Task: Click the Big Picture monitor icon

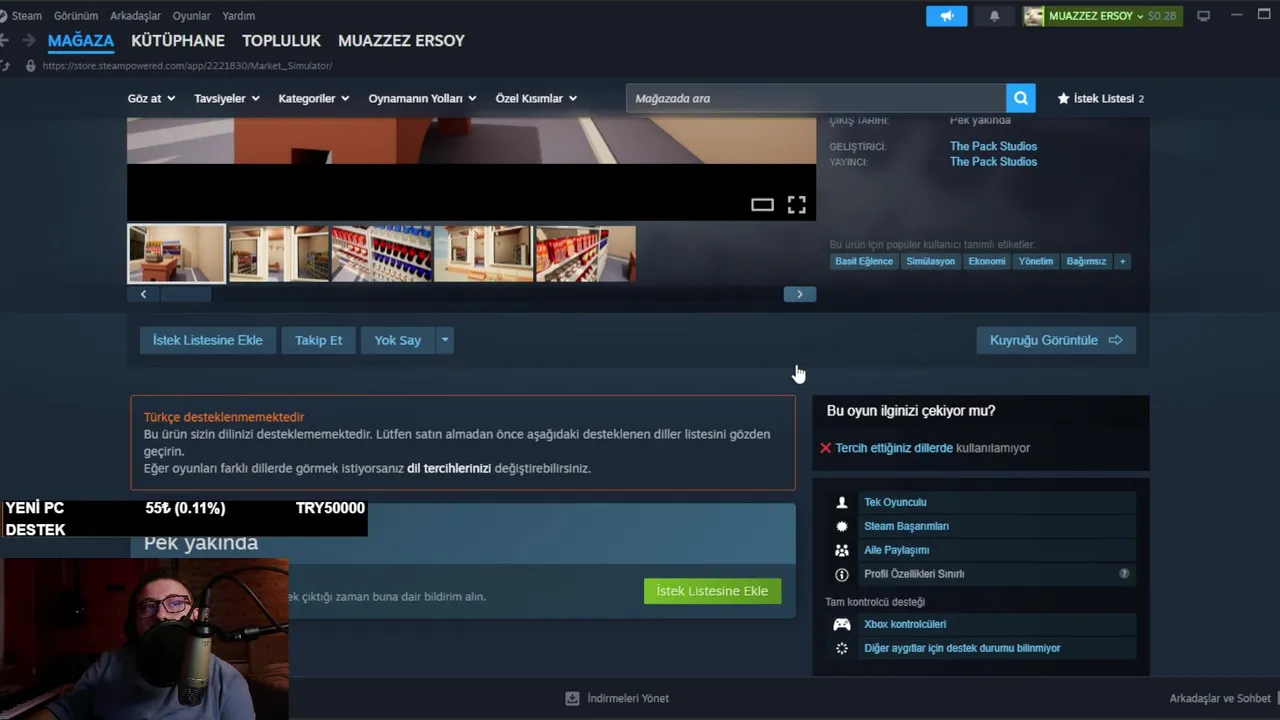Action: pyautogui.click(x=1204, y=16)
